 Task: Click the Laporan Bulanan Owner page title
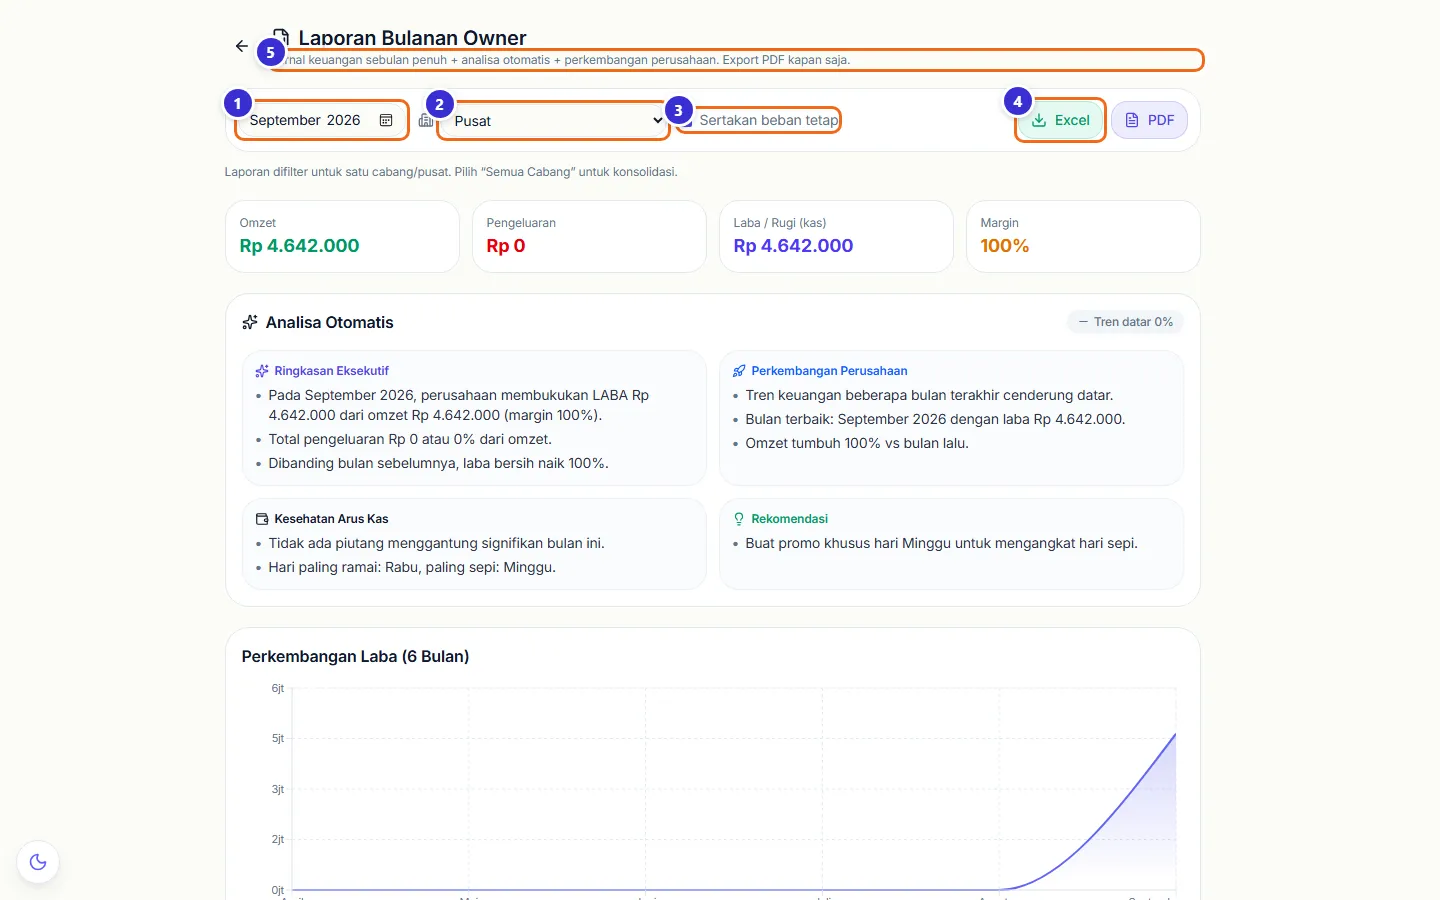click(x=412, y=38)
